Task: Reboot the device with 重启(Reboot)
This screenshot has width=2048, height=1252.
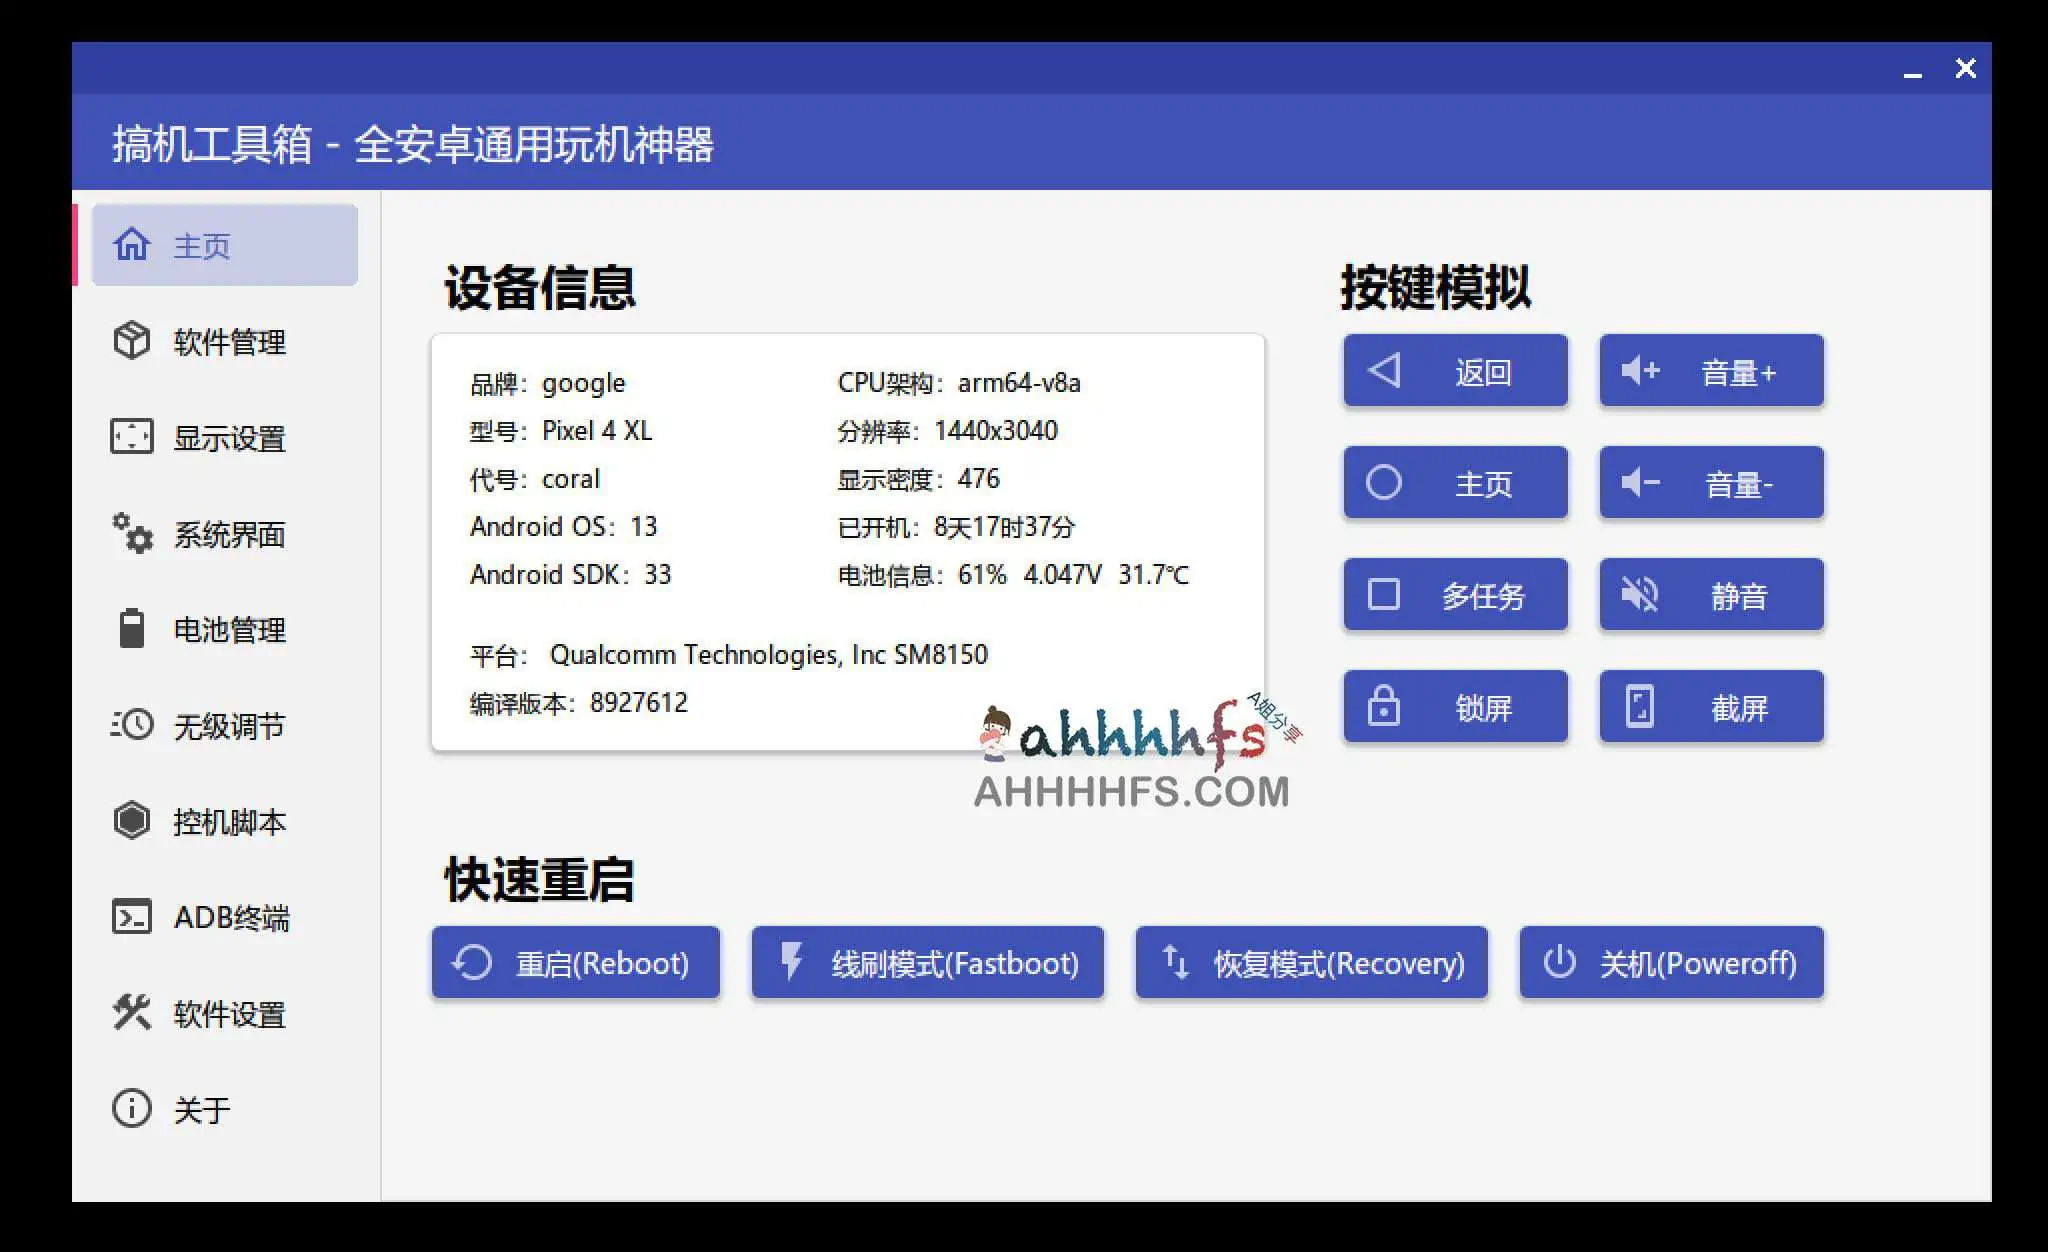Action: point(575,962)
